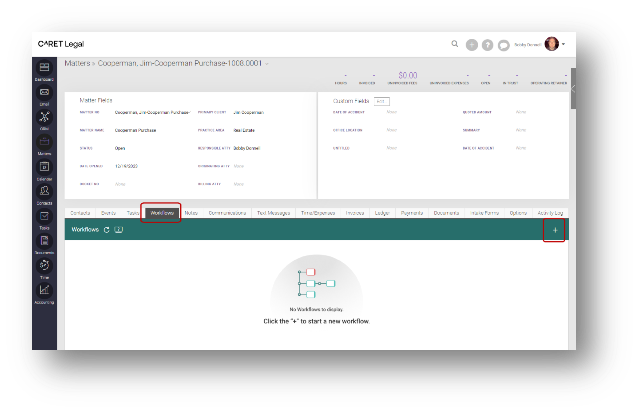This screenshot has width=638, height=412.
Task: Click the help question mark icon
Action: coord(488,45)
